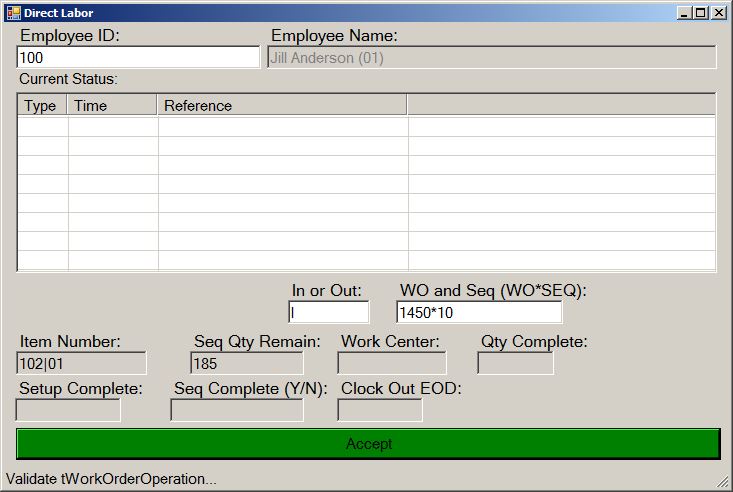The height and width of the screenshot is (492, 733).
Task: Click the Clock Out EOD field
Action: tap(379, 410)
